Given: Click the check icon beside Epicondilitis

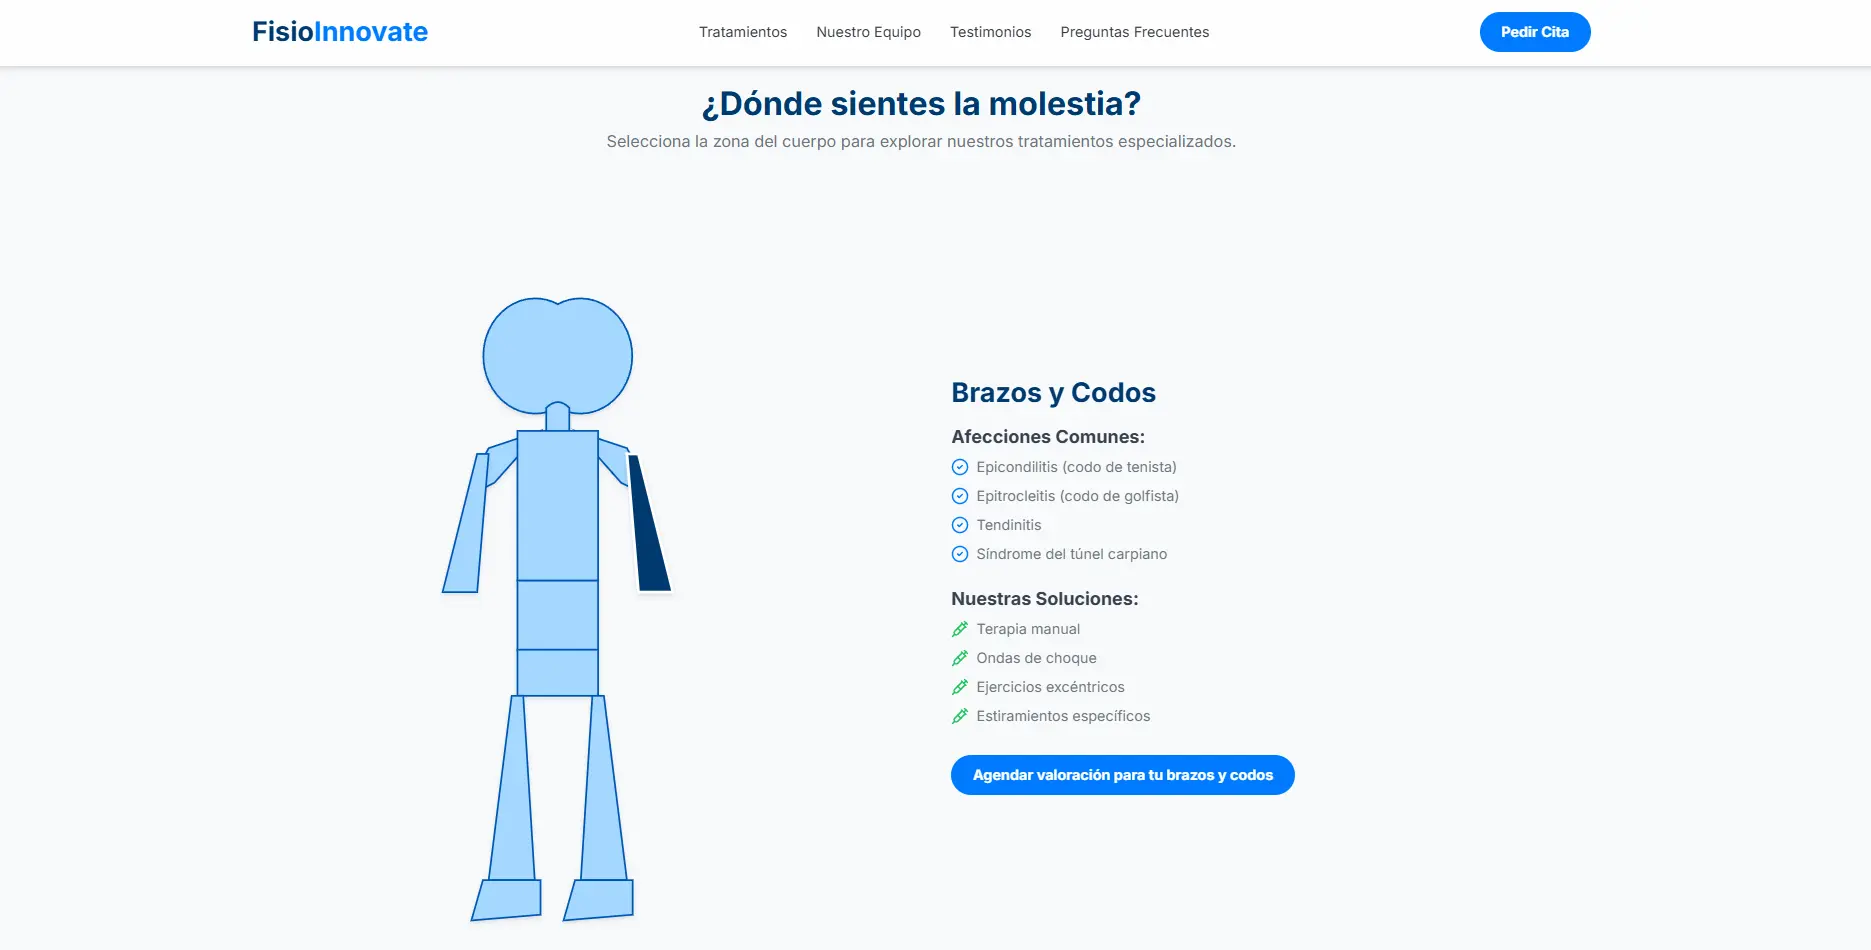Looking at the screenshot, I should [x=960, y=467].
